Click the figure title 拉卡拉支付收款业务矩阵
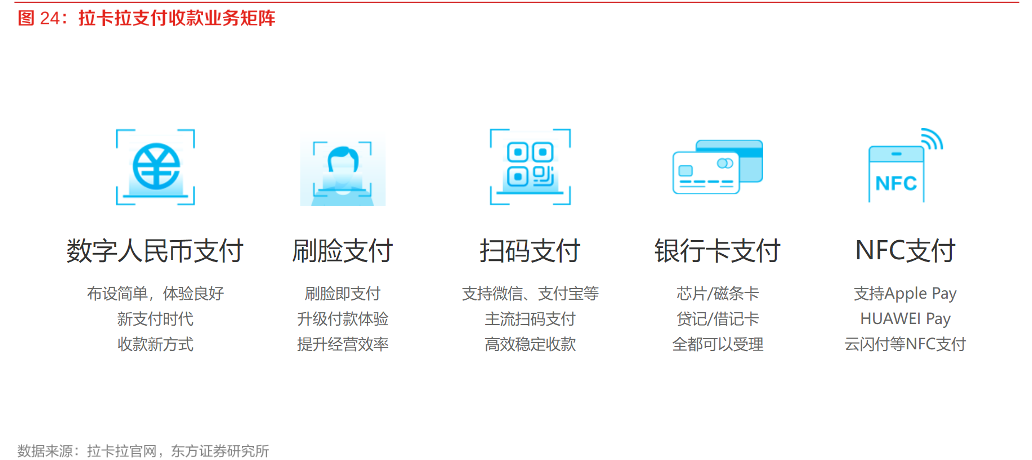This screenshot has height=460, width=1032. coord(178,18)
